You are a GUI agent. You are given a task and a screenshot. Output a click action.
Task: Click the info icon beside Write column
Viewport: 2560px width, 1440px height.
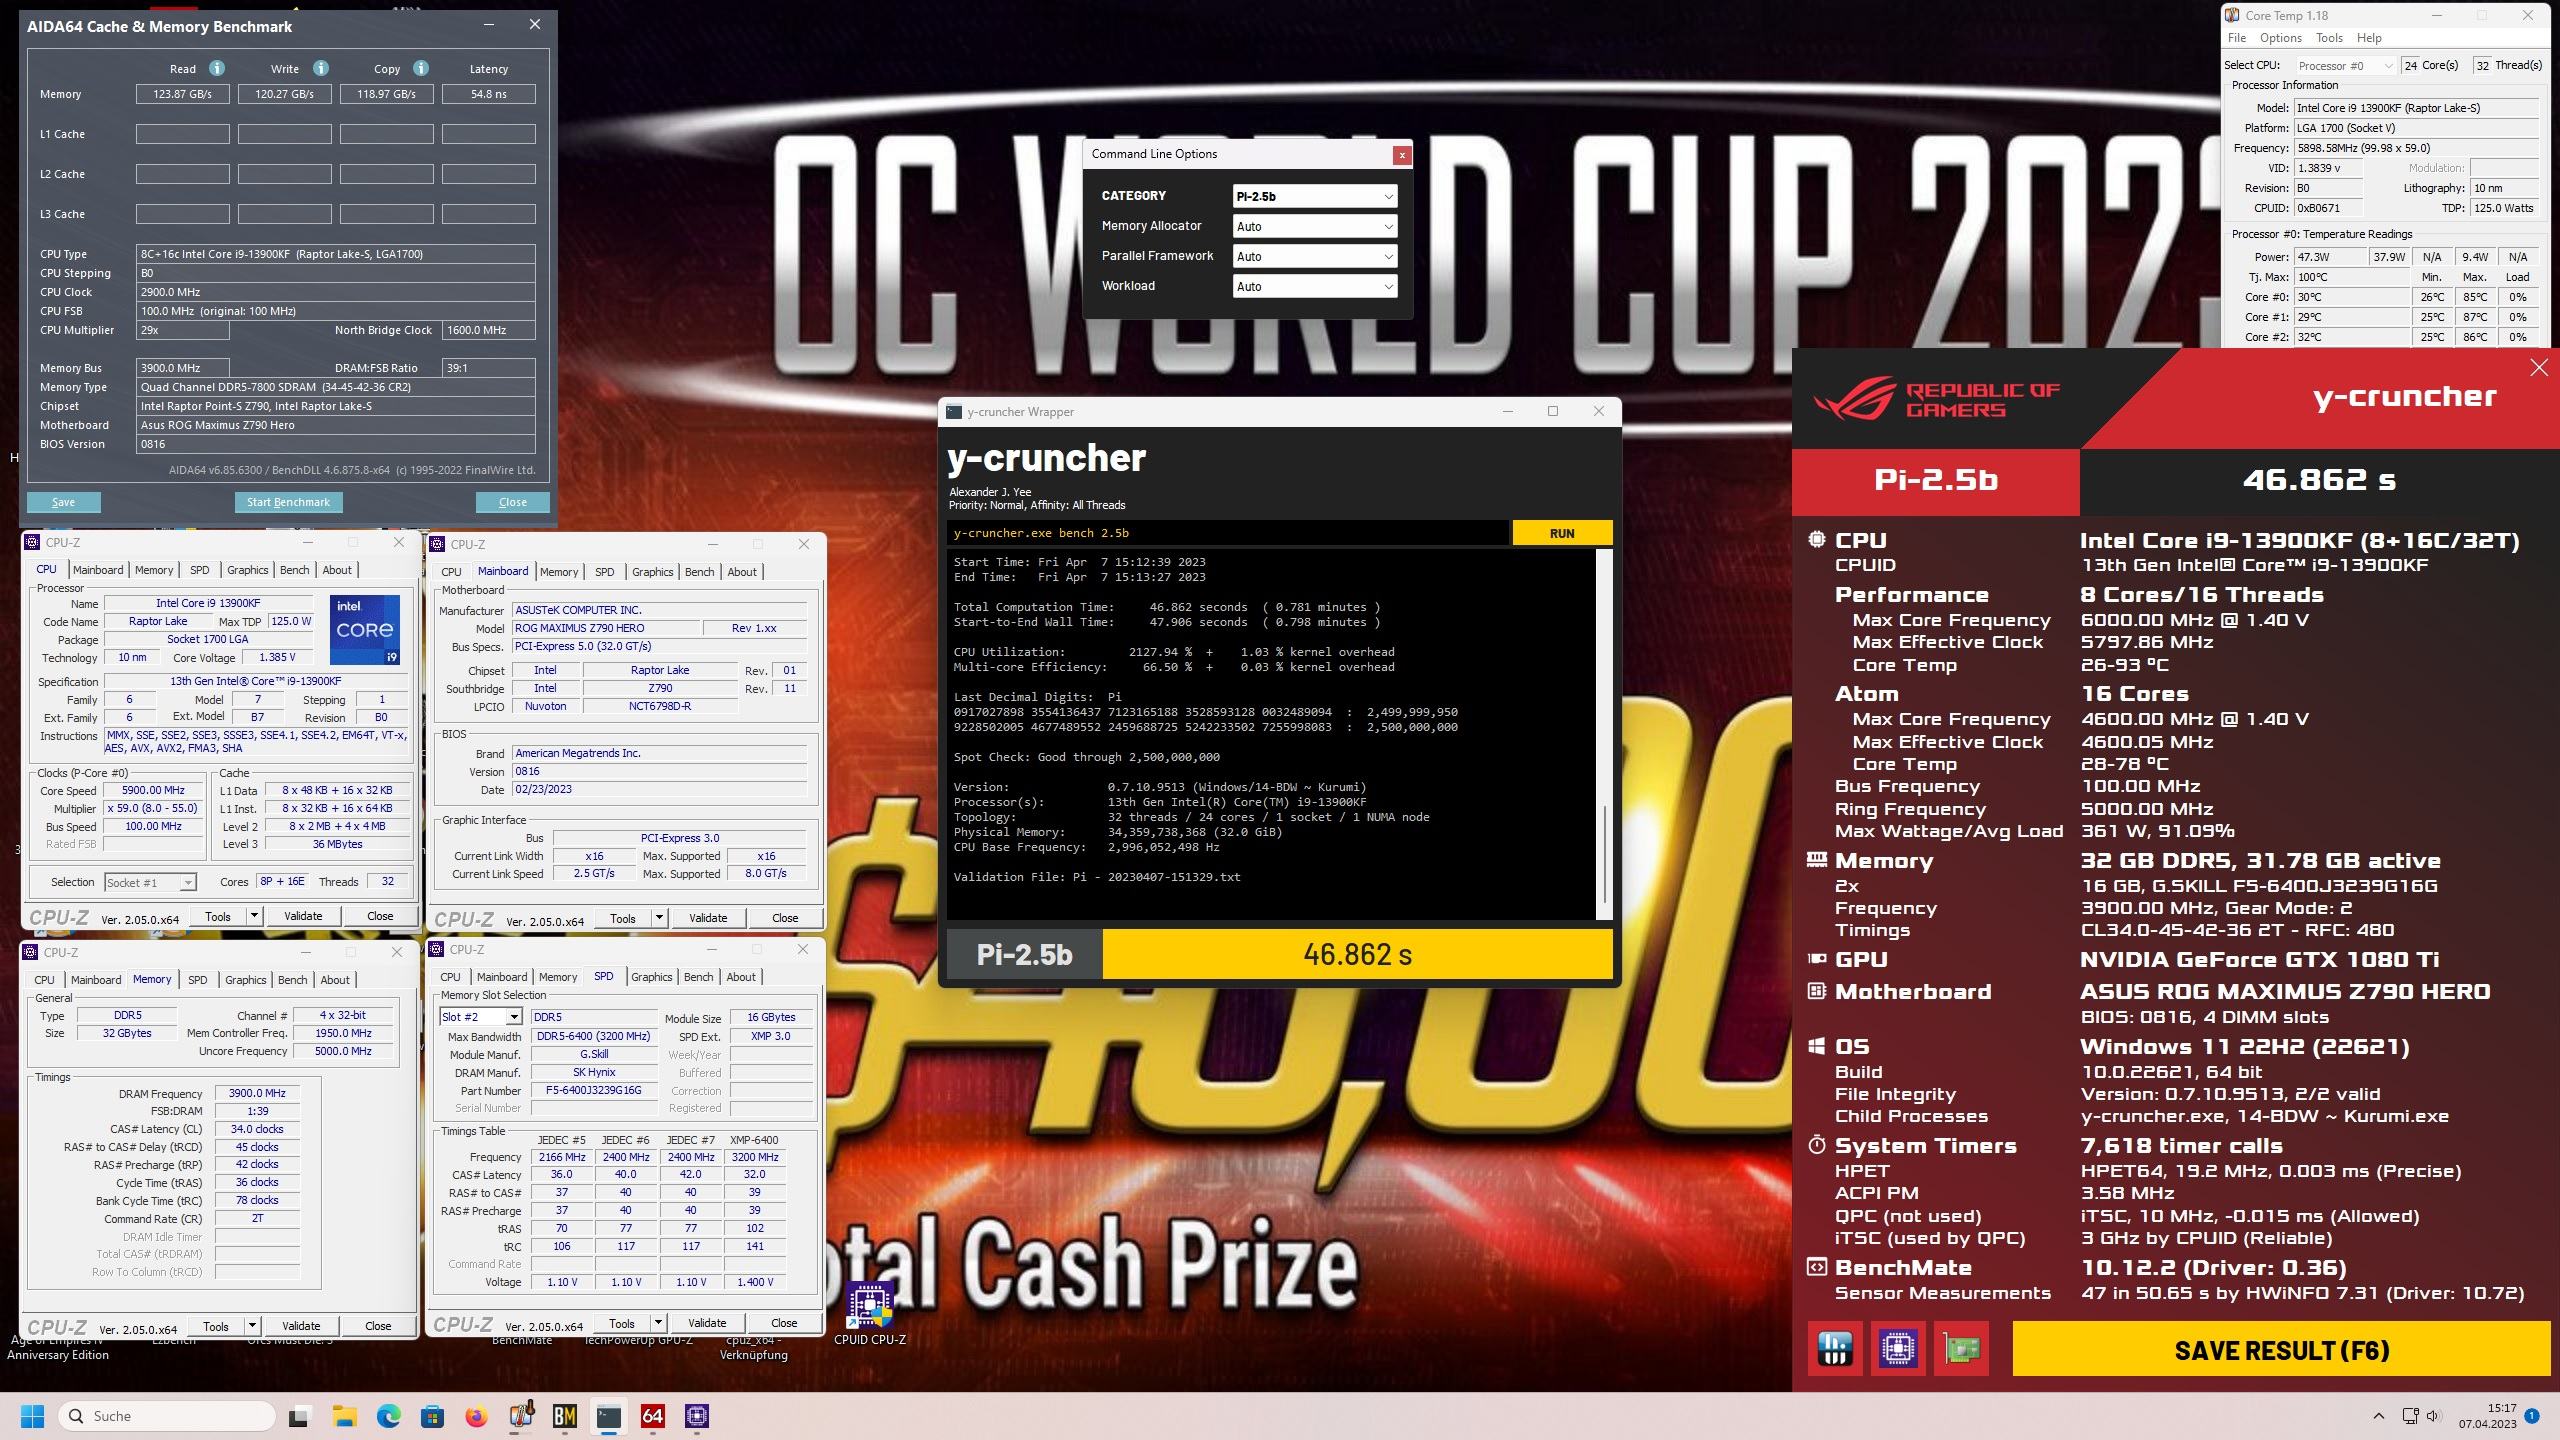coord(320,68)
